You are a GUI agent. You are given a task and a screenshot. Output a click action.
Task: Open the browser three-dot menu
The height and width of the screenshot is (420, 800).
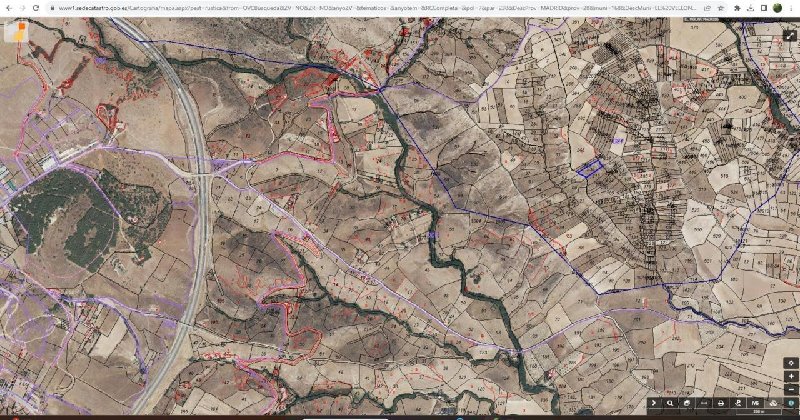791,8
